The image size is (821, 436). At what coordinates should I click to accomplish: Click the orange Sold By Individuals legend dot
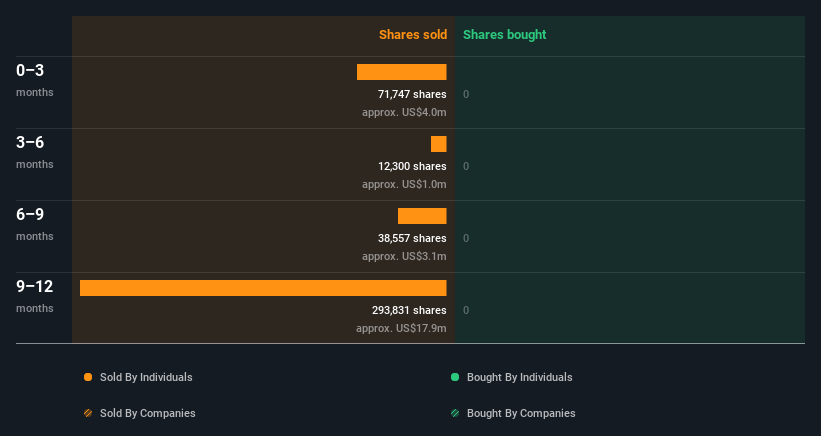click(x=88, y=377)
